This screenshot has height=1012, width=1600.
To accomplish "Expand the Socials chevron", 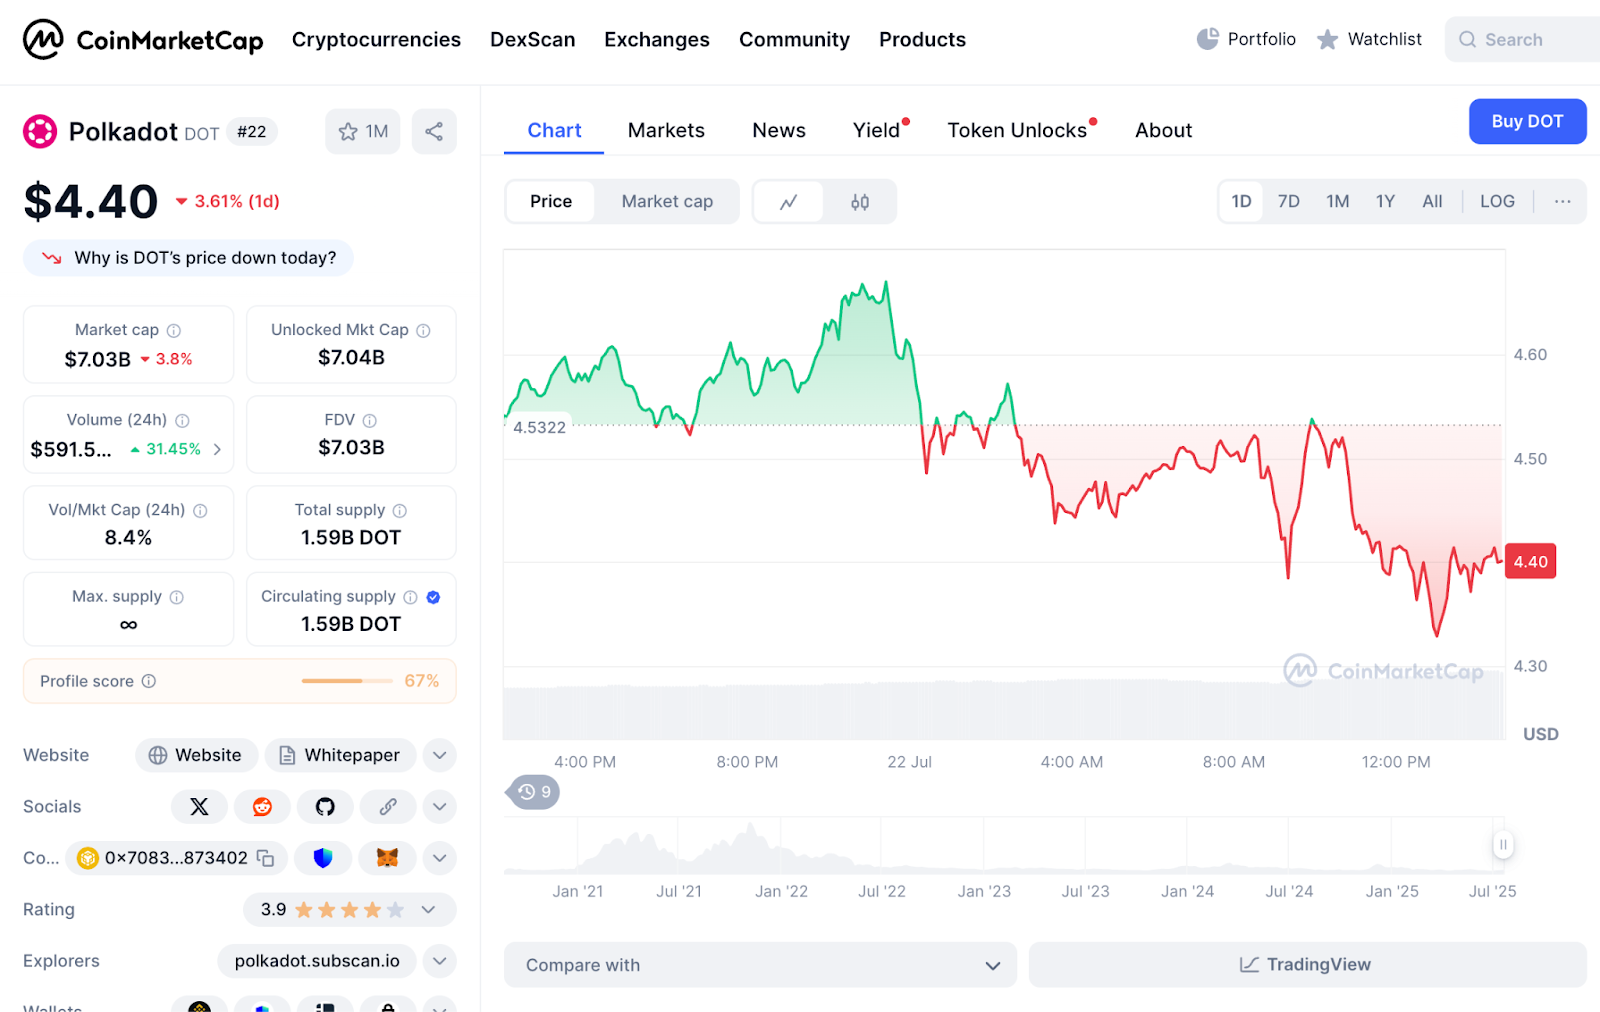I will pos(440,807).
